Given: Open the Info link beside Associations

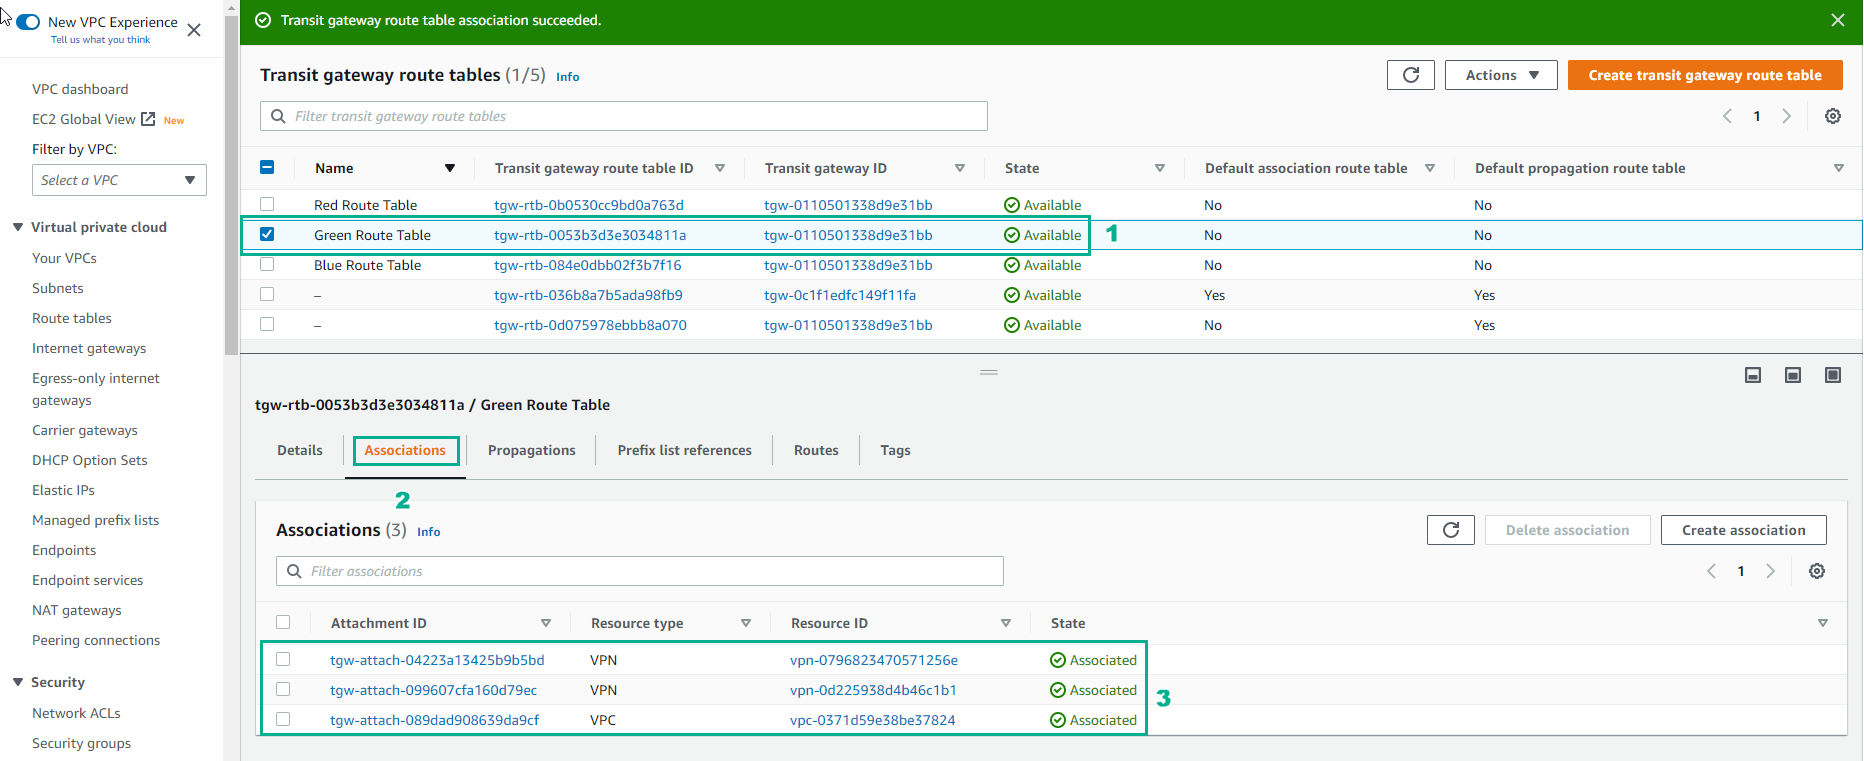Looking at the screenshot, I should pos(428,532).
